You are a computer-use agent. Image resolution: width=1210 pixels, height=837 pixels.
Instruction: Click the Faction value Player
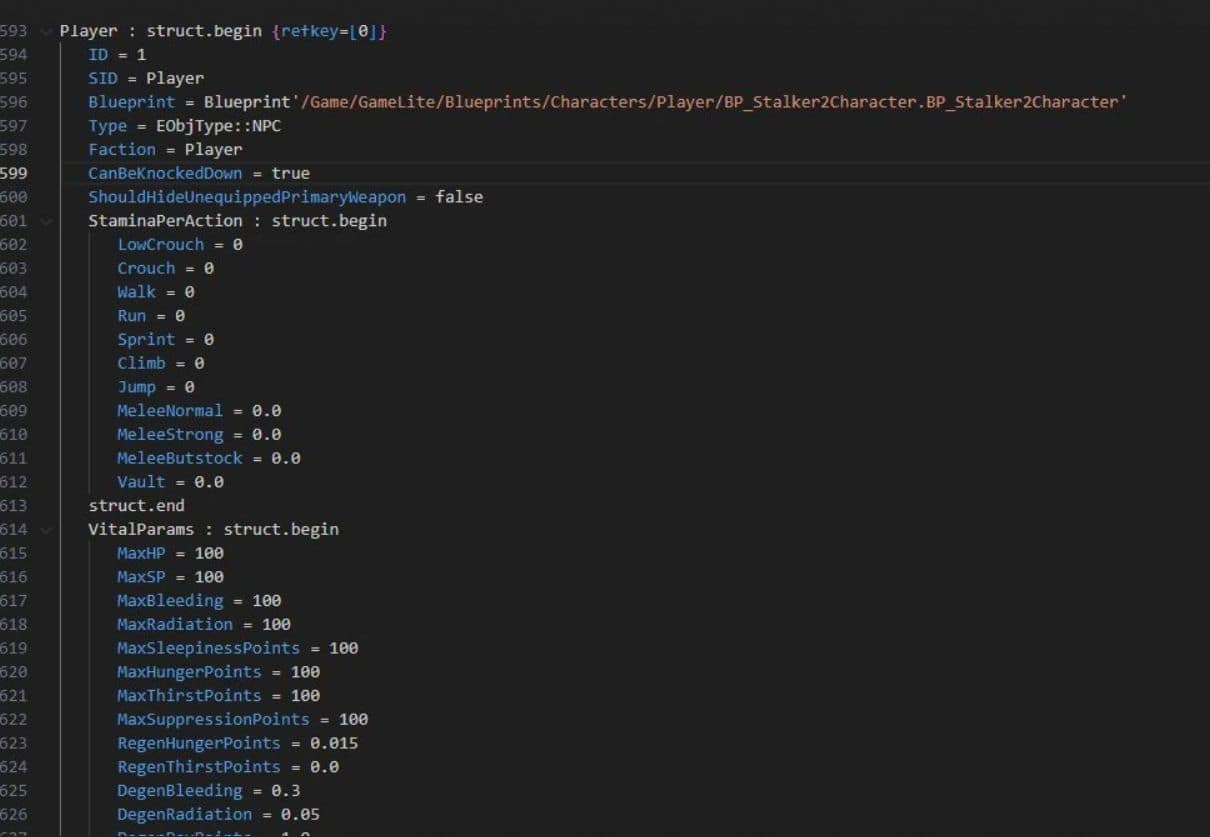pyautogui.click(x=213, y=150)
